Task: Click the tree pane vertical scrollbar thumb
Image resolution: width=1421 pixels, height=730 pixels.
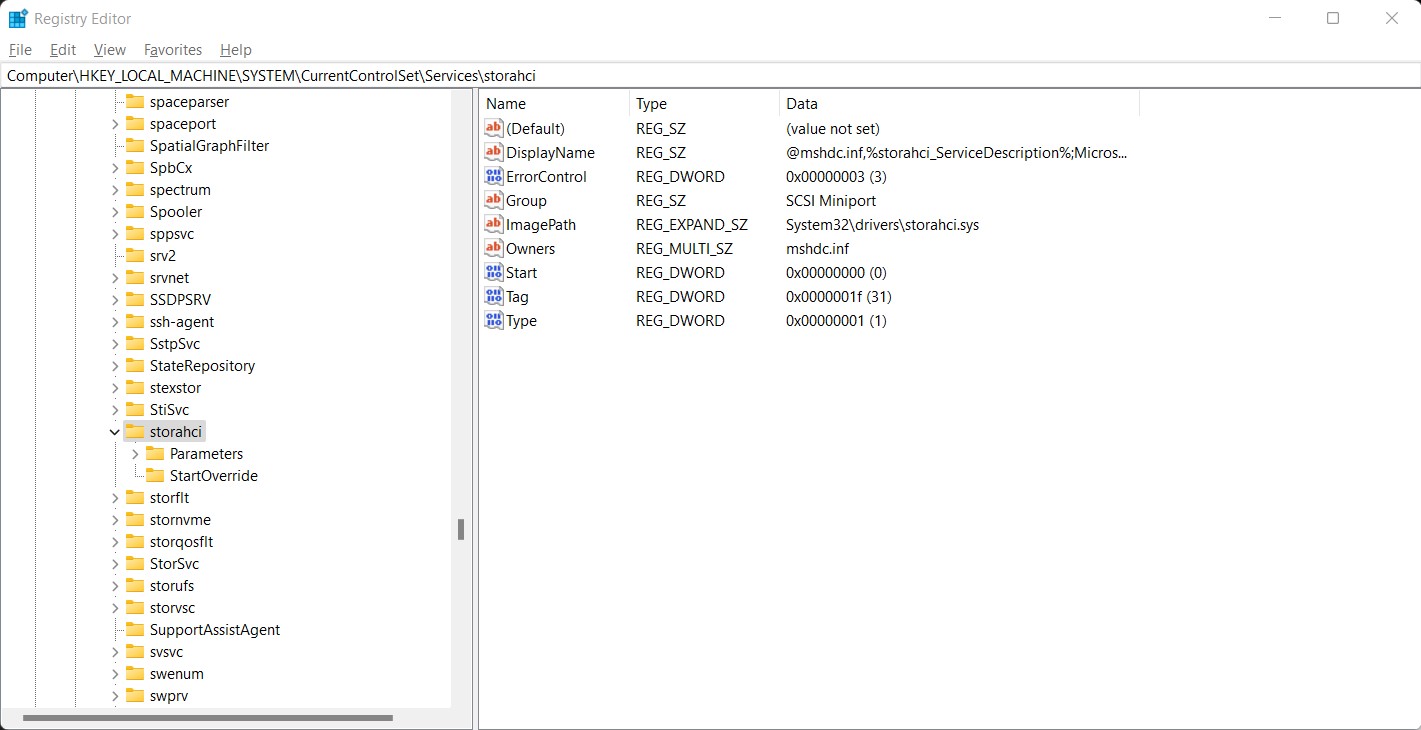Action: click(x=461, y=529)
